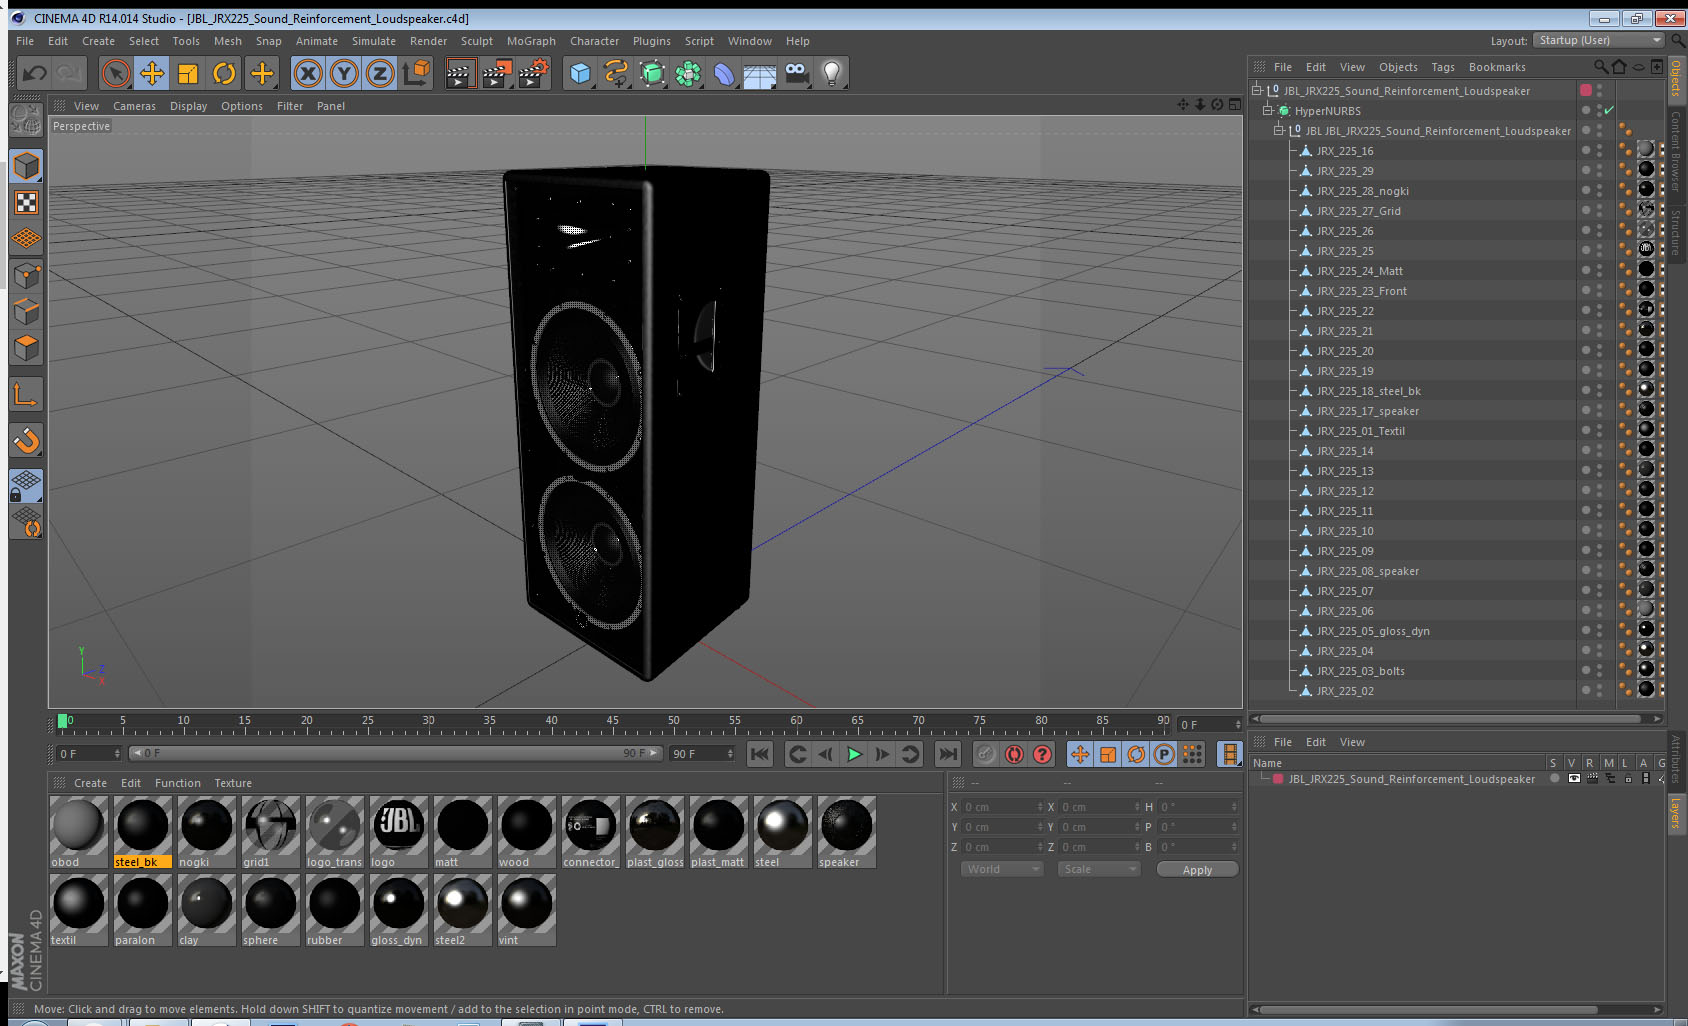Screen dimensions: 1688x1026
Task: Collapse the HyperNURBS tree node
Action: tap(1267, 111)
